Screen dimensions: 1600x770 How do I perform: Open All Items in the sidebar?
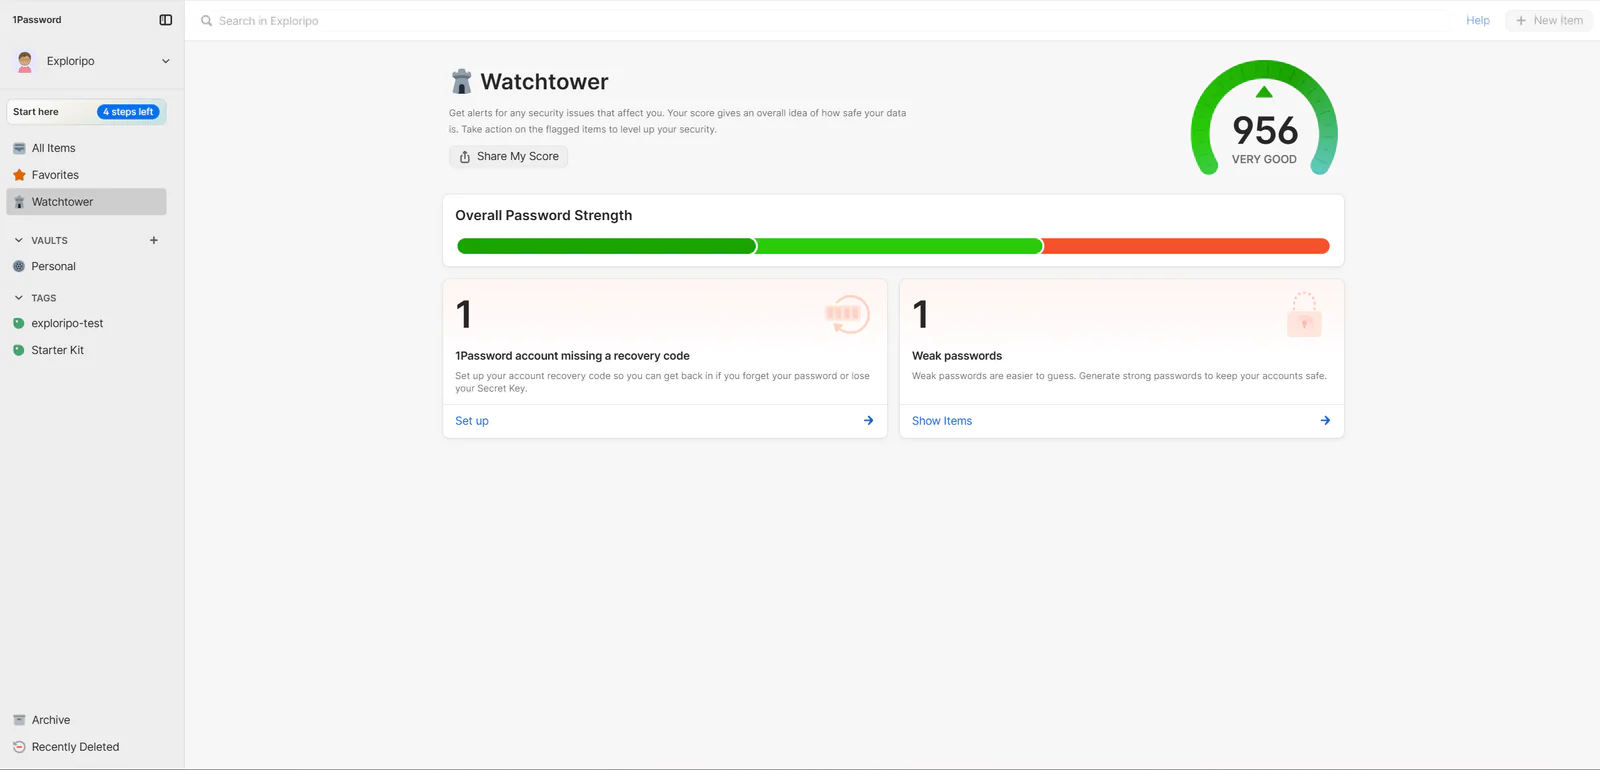pyautogui.click(x=86, y=148)
